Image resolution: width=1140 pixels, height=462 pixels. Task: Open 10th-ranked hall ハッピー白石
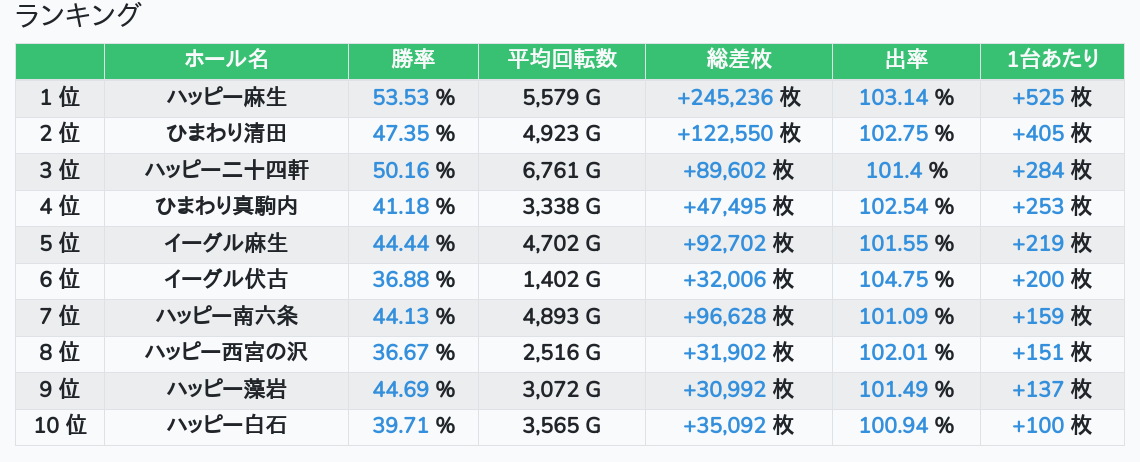pyautogui.click(x=226, y=426)
